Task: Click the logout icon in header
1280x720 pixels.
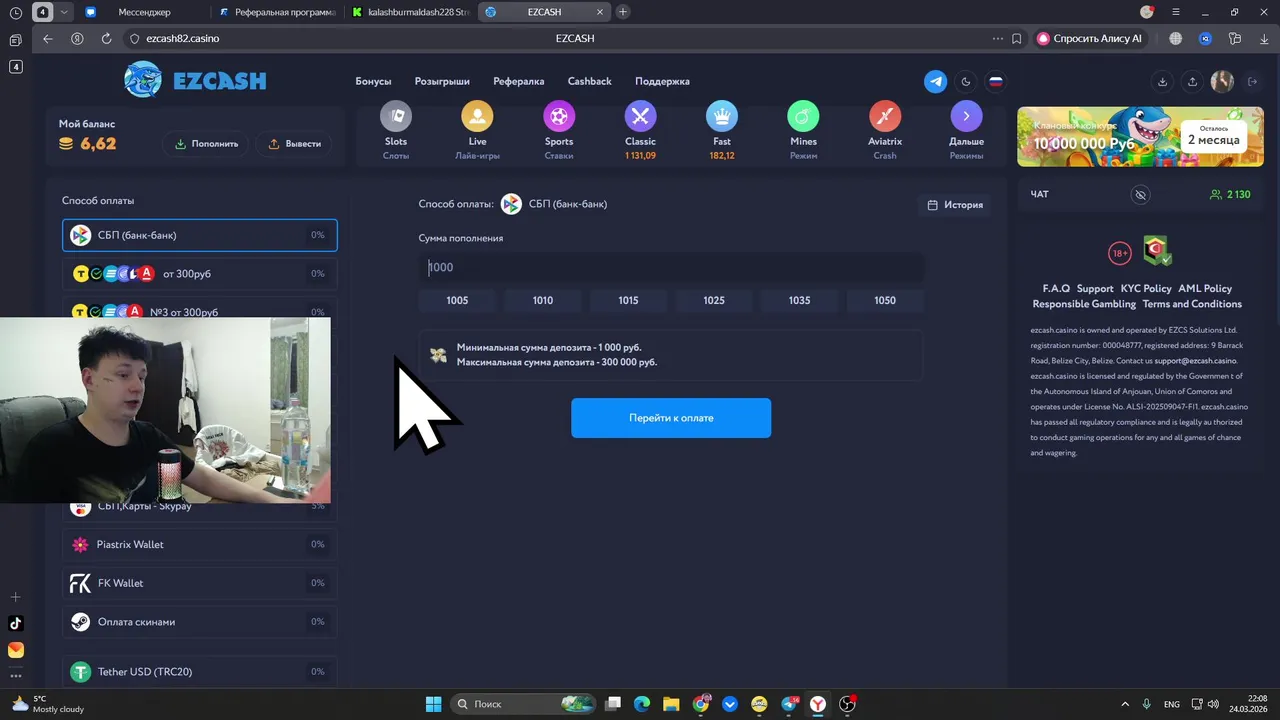Action: 1254,82
